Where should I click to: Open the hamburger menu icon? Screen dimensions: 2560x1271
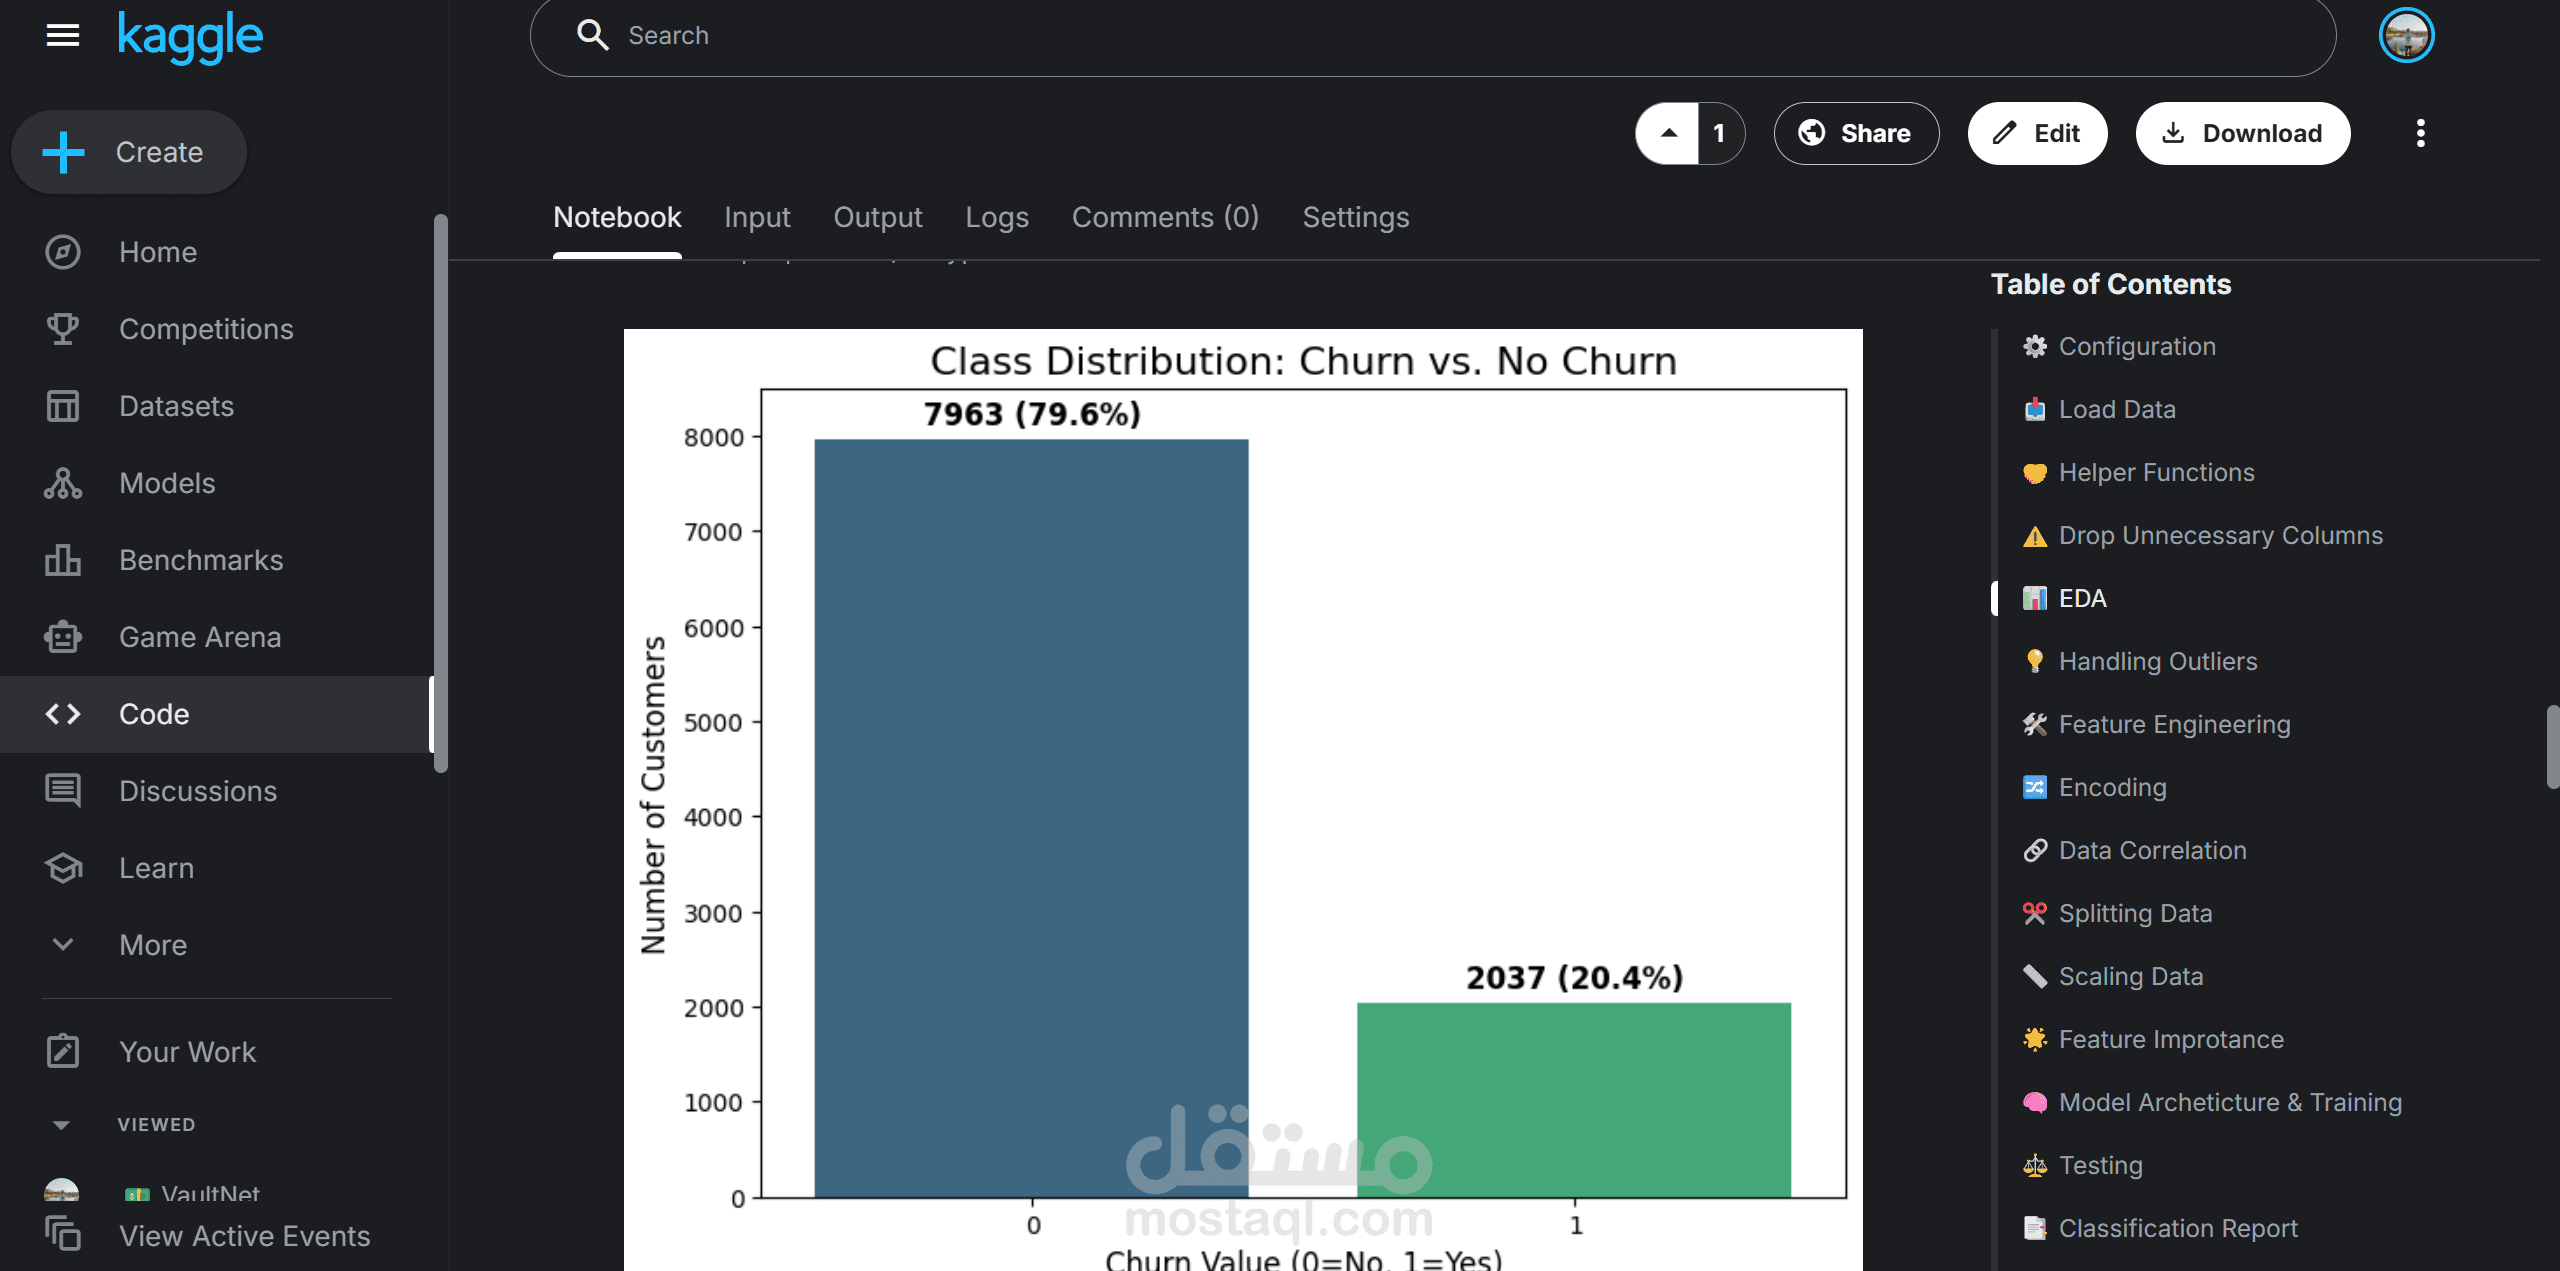62,36
